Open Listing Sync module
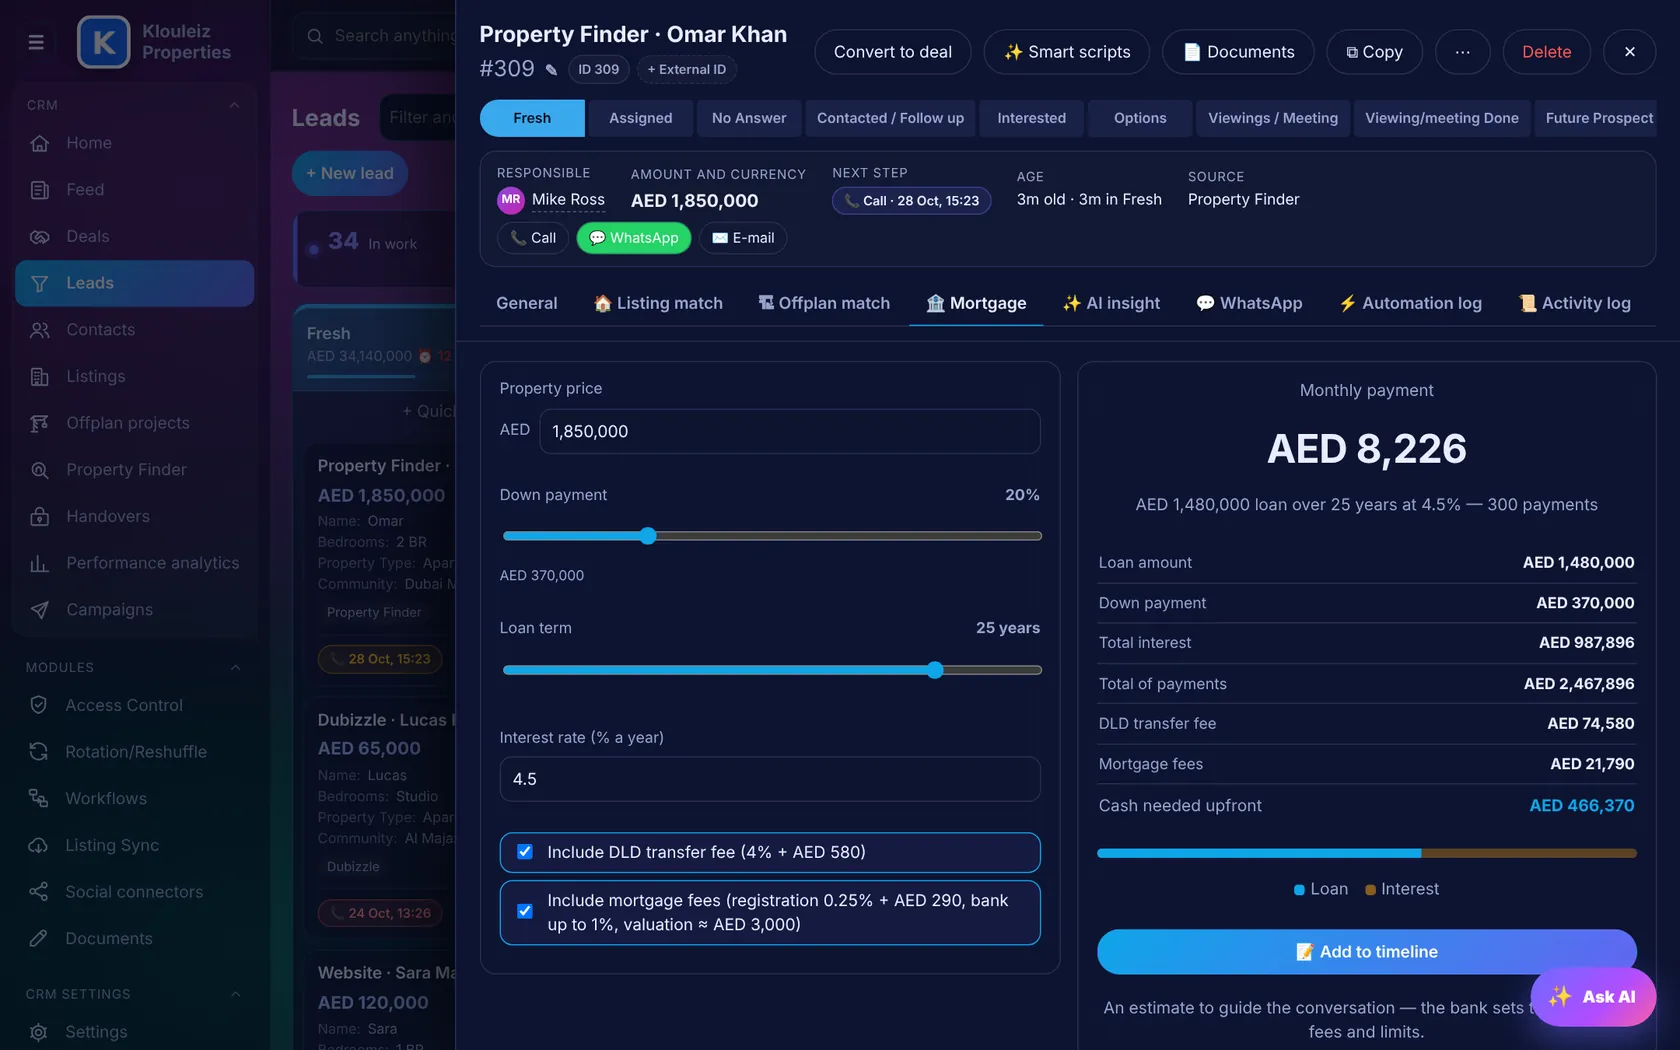This screenshot has height=1050, width=1680. click(134, 846)
